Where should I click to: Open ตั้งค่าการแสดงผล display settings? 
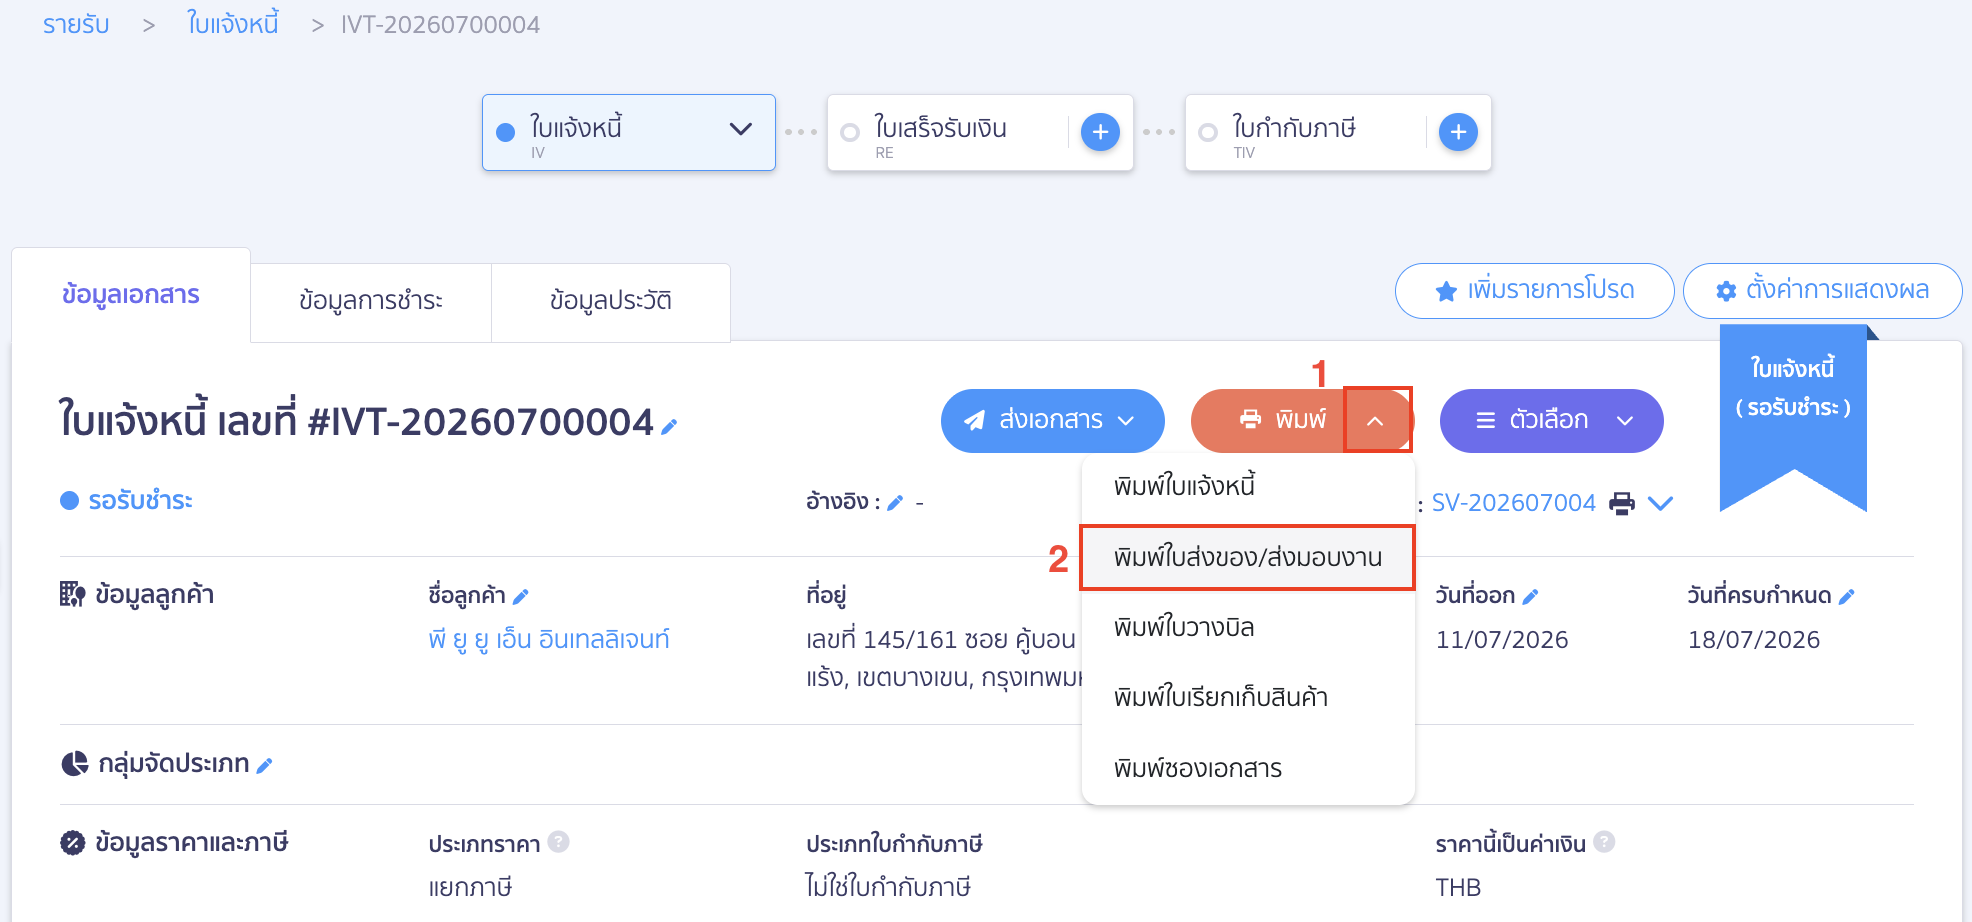pos(1823,291)
